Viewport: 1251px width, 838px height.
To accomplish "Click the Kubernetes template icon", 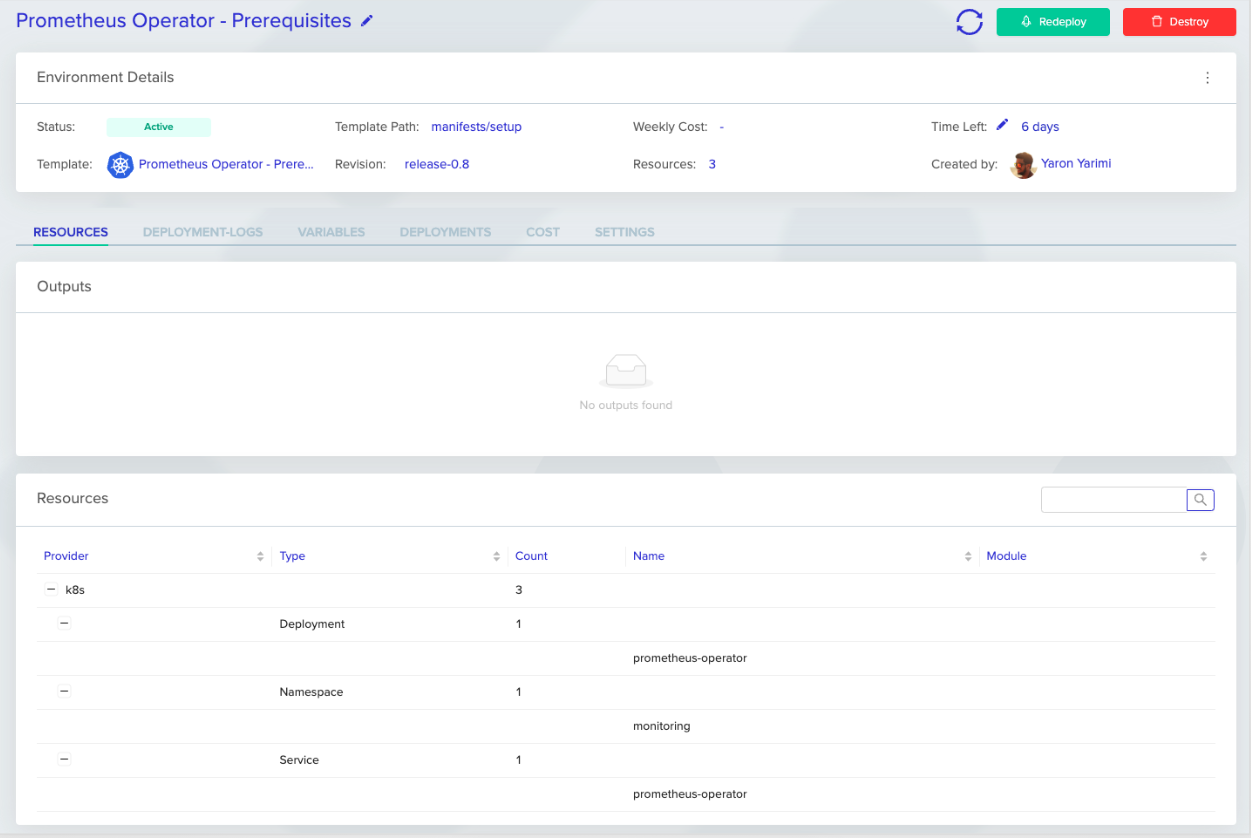I will point(120,164).
